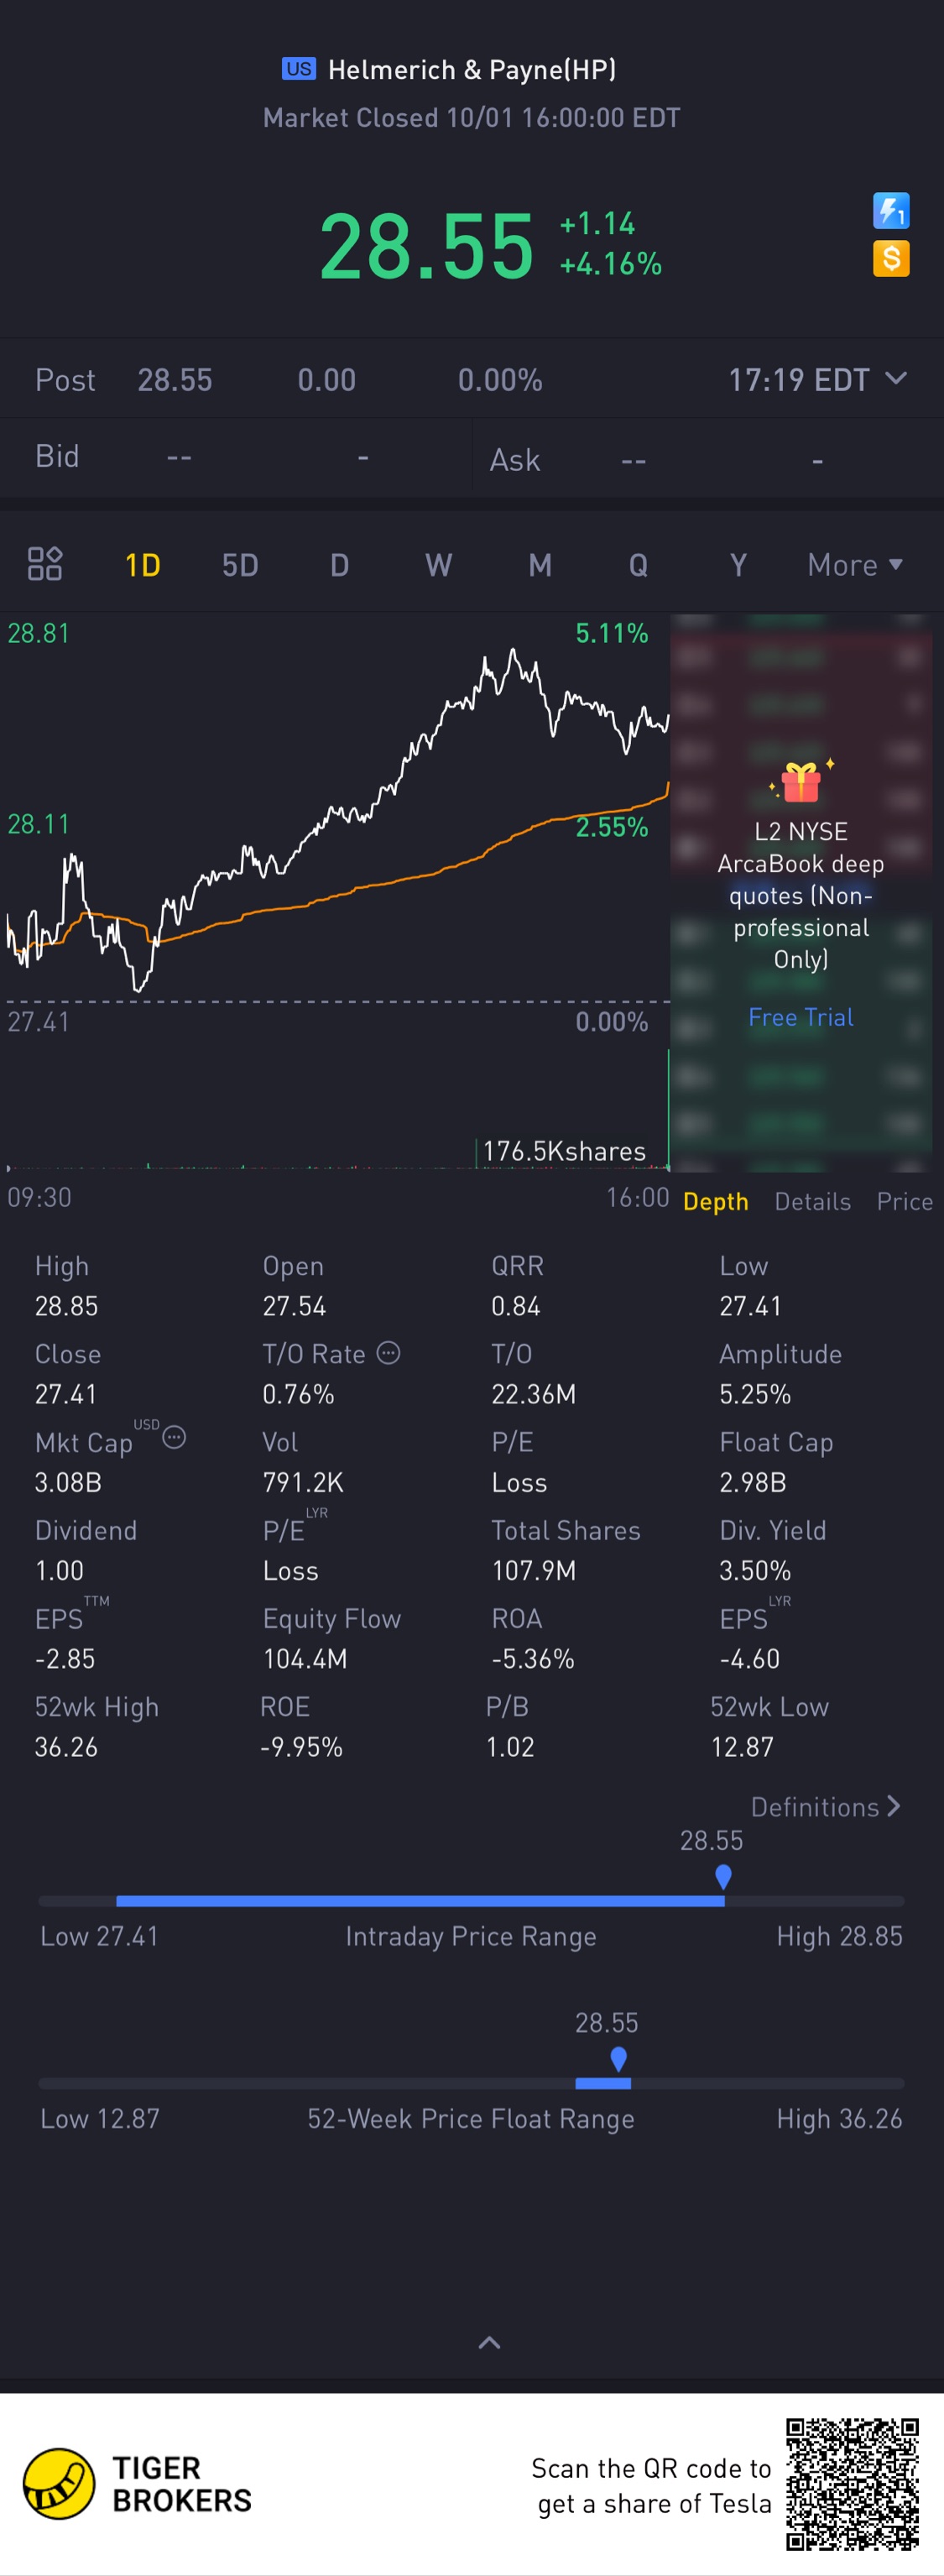Tap the Free Trial link
Screen dimensions: 944x2576
click(800, 1017)
